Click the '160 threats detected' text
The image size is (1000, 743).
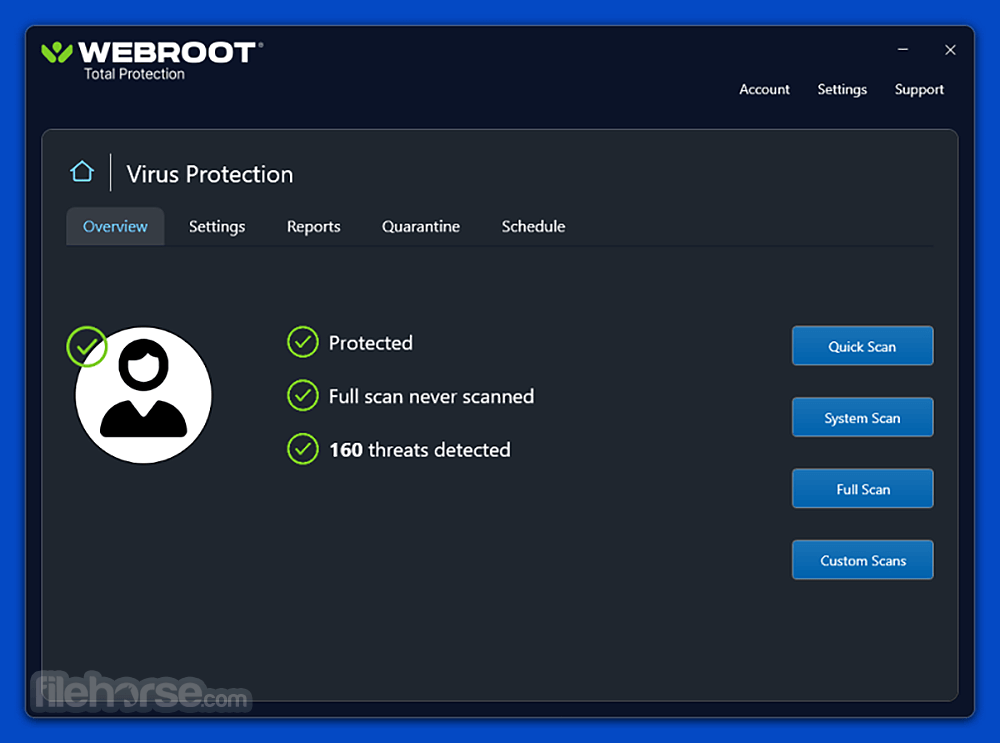(x=420, y=450)
